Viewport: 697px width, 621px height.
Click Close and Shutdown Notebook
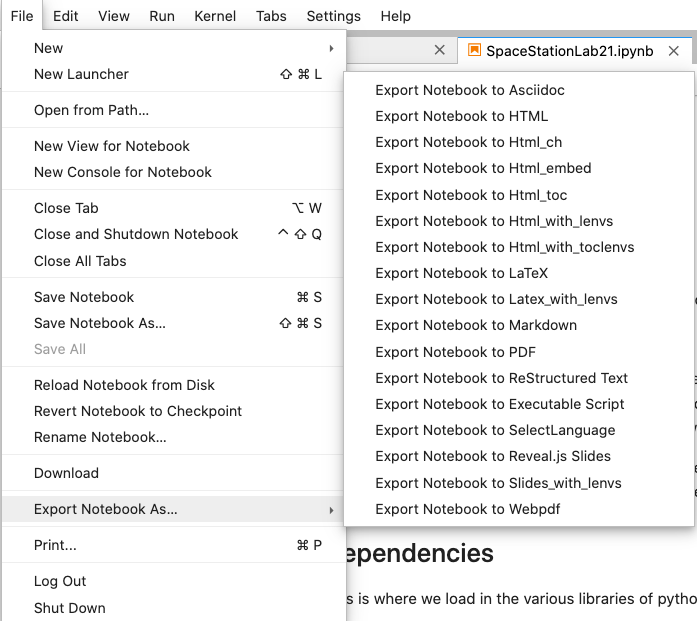point(136,234)
